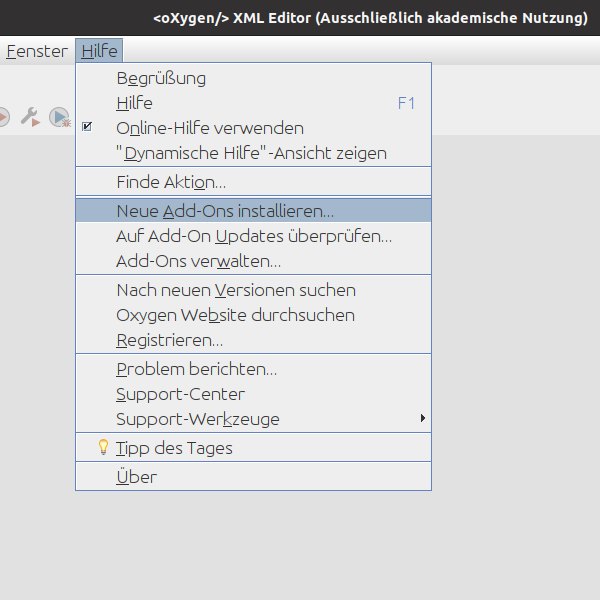The image size is (600, 600).
Task: Click the lightbulb icon beside Tipp des Tages
Action: [102, 448]
